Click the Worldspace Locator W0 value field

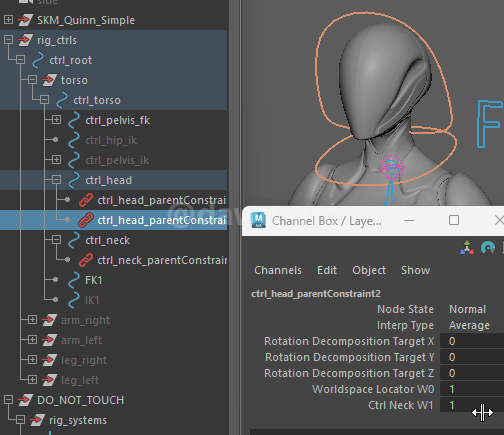tap(472, 389)
